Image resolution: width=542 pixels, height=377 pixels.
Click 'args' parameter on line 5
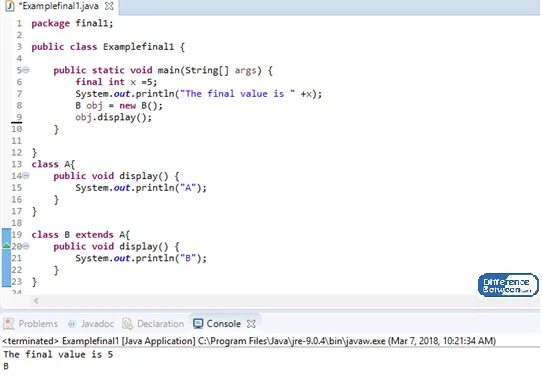pos(245,70)
